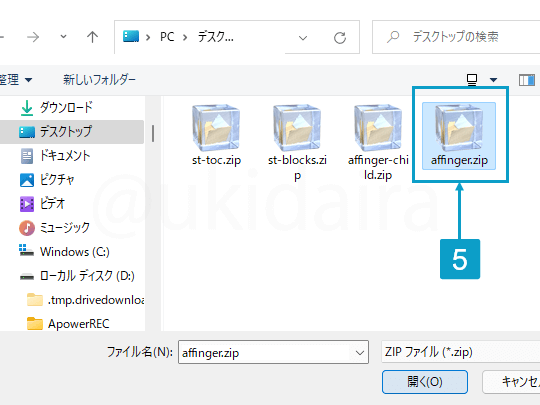The image size is (540, 405).
Task: Toggle the preview pane icon
Action: [x=527, y=80]
